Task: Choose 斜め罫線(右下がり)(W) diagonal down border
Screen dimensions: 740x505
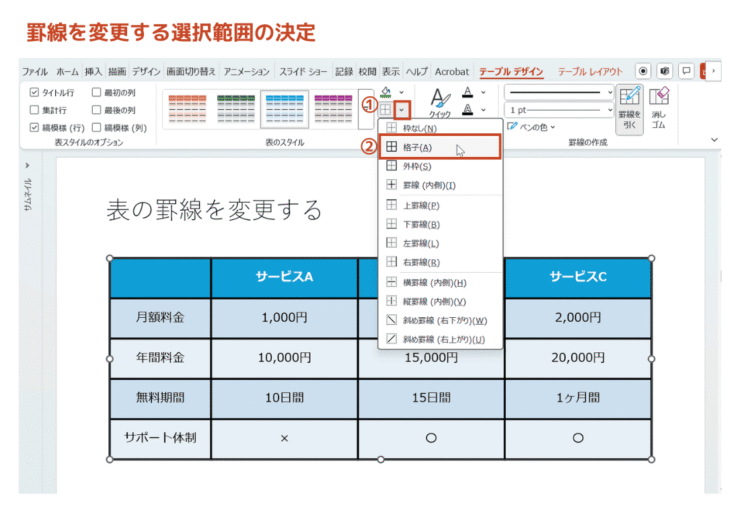Action: point(439,320)
